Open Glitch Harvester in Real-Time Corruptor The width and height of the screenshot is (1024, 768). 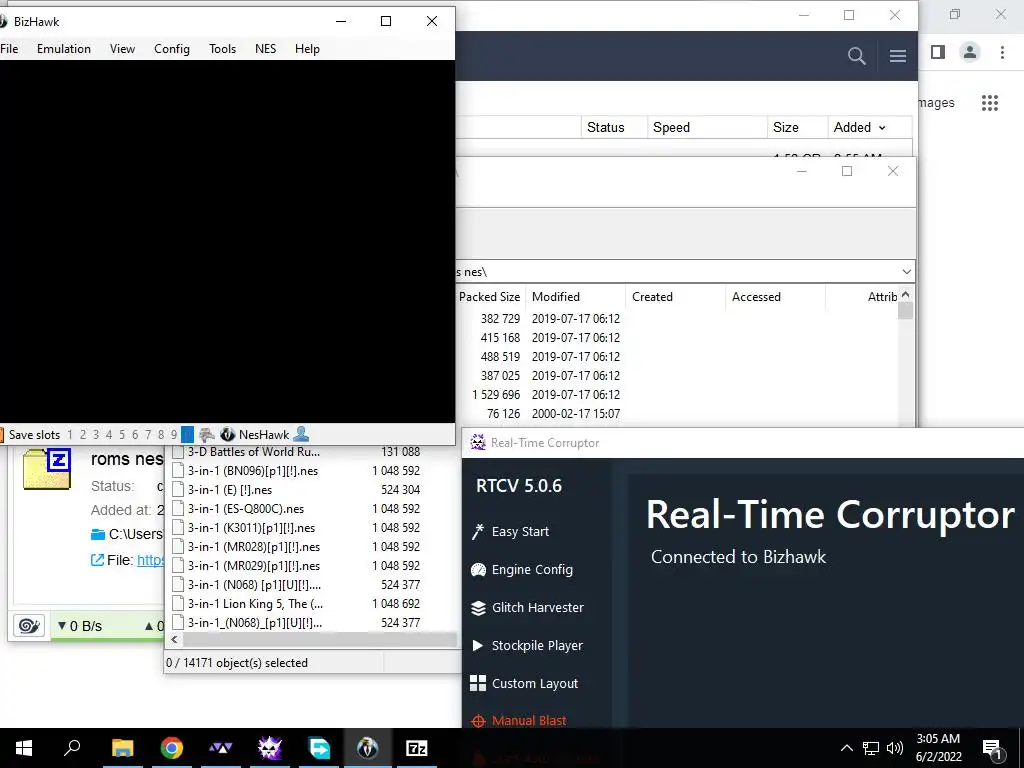click(527, 607)
